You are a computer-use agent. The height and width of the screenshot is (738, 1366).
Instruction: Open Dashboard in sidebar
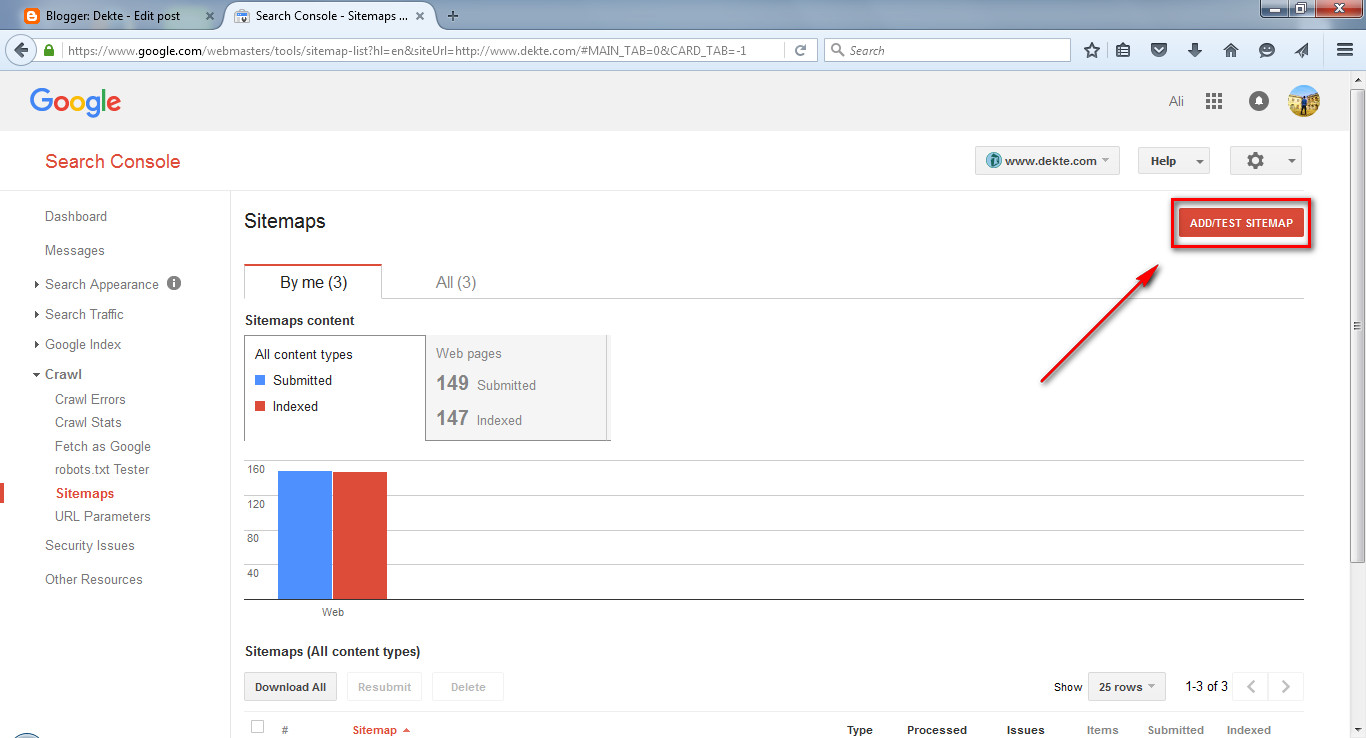click(x=76, y=216)
